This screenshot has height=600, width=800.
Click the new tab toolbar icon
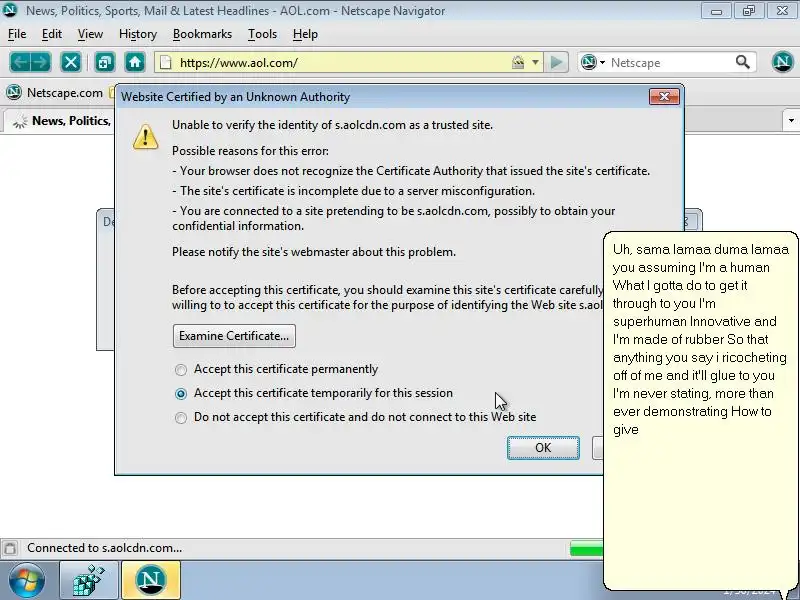[105, 63]
